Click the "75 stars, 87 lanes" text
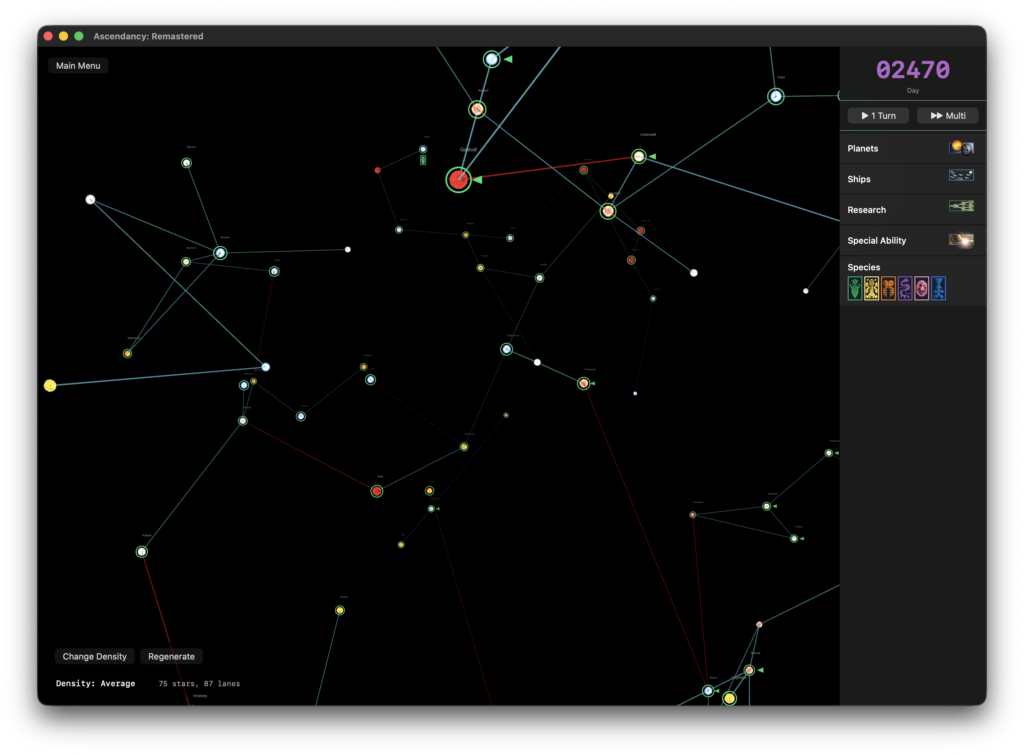The width and height of the screenshot is (1024, 755). pos(199,683)
